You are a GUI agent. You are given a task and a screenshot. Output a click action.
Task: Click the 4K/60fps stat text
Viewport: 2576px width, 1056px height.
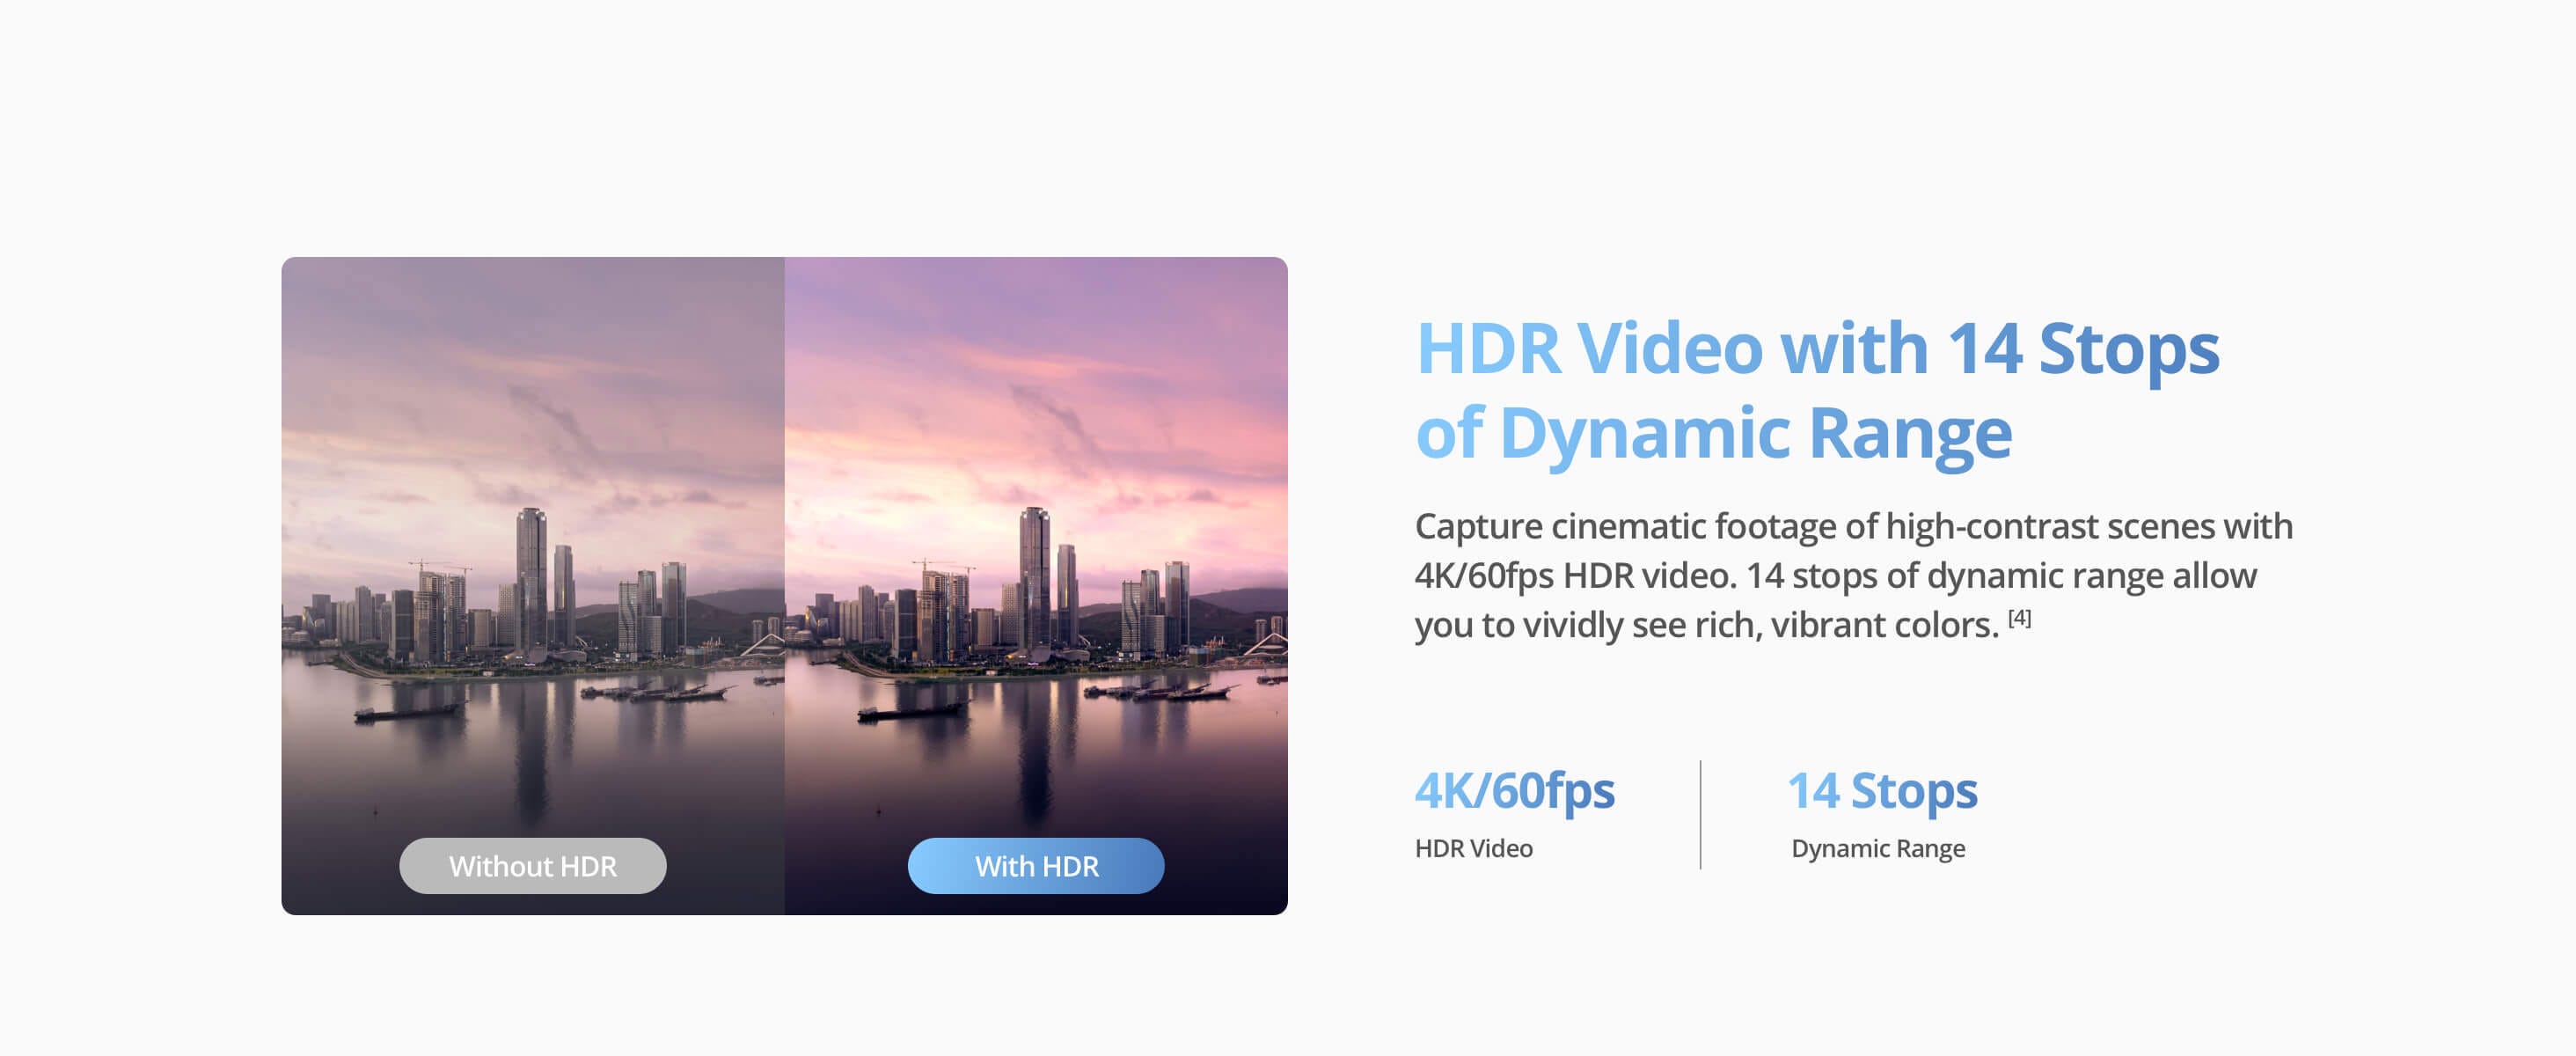(x=1513, y=791)
